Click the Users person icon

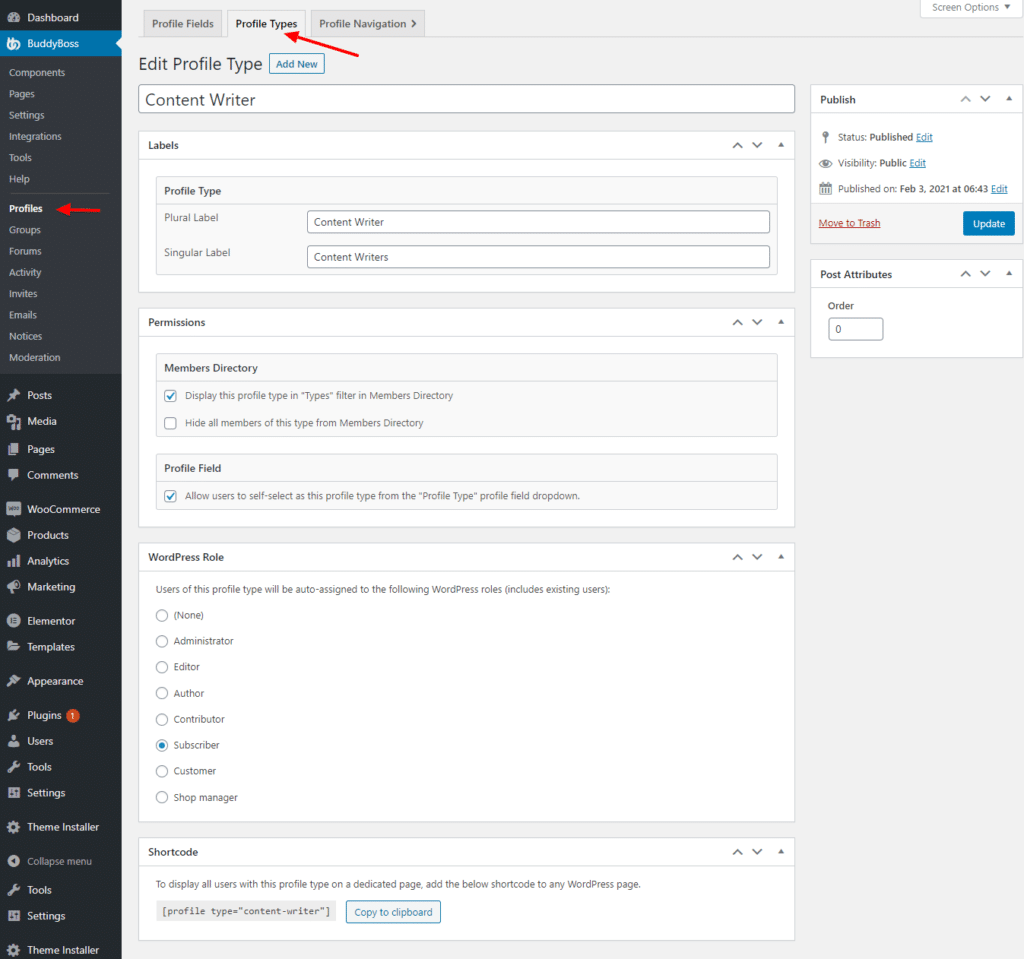(x=13, y=741)
